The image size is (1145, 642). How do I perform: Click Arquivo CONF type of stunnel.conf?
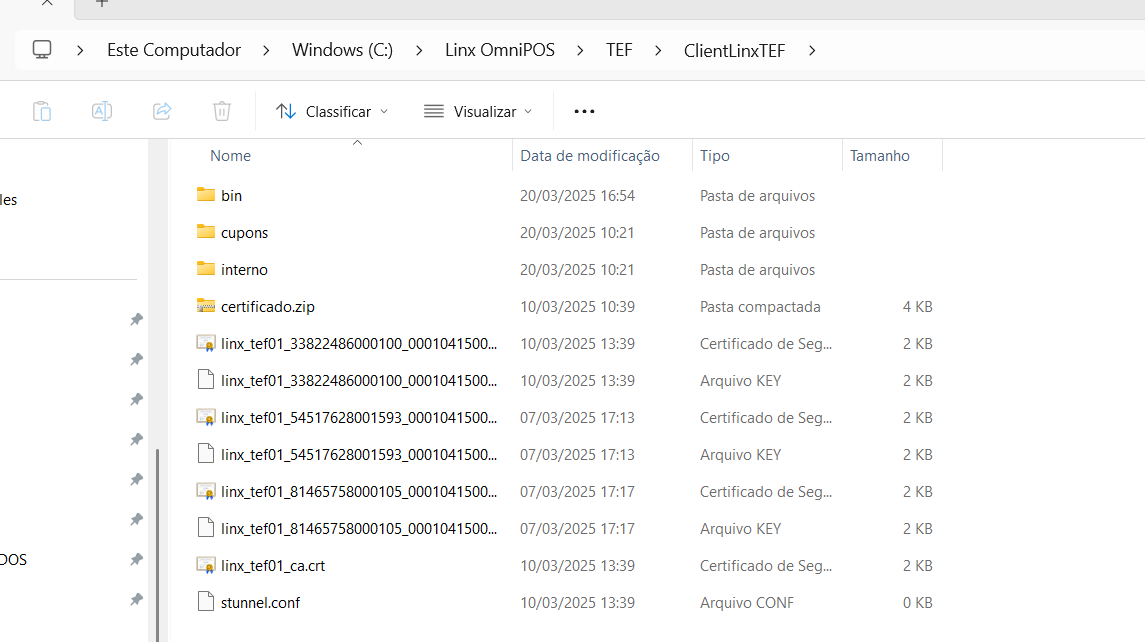(x=747, y=603)
